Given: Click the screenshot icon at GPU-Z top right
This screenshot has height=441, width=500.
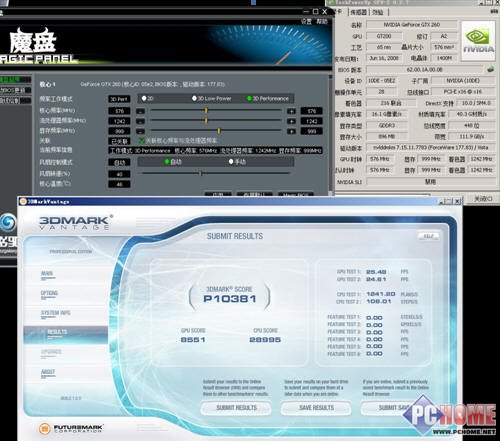Looking at the screenshot, I should click(494, 11).
